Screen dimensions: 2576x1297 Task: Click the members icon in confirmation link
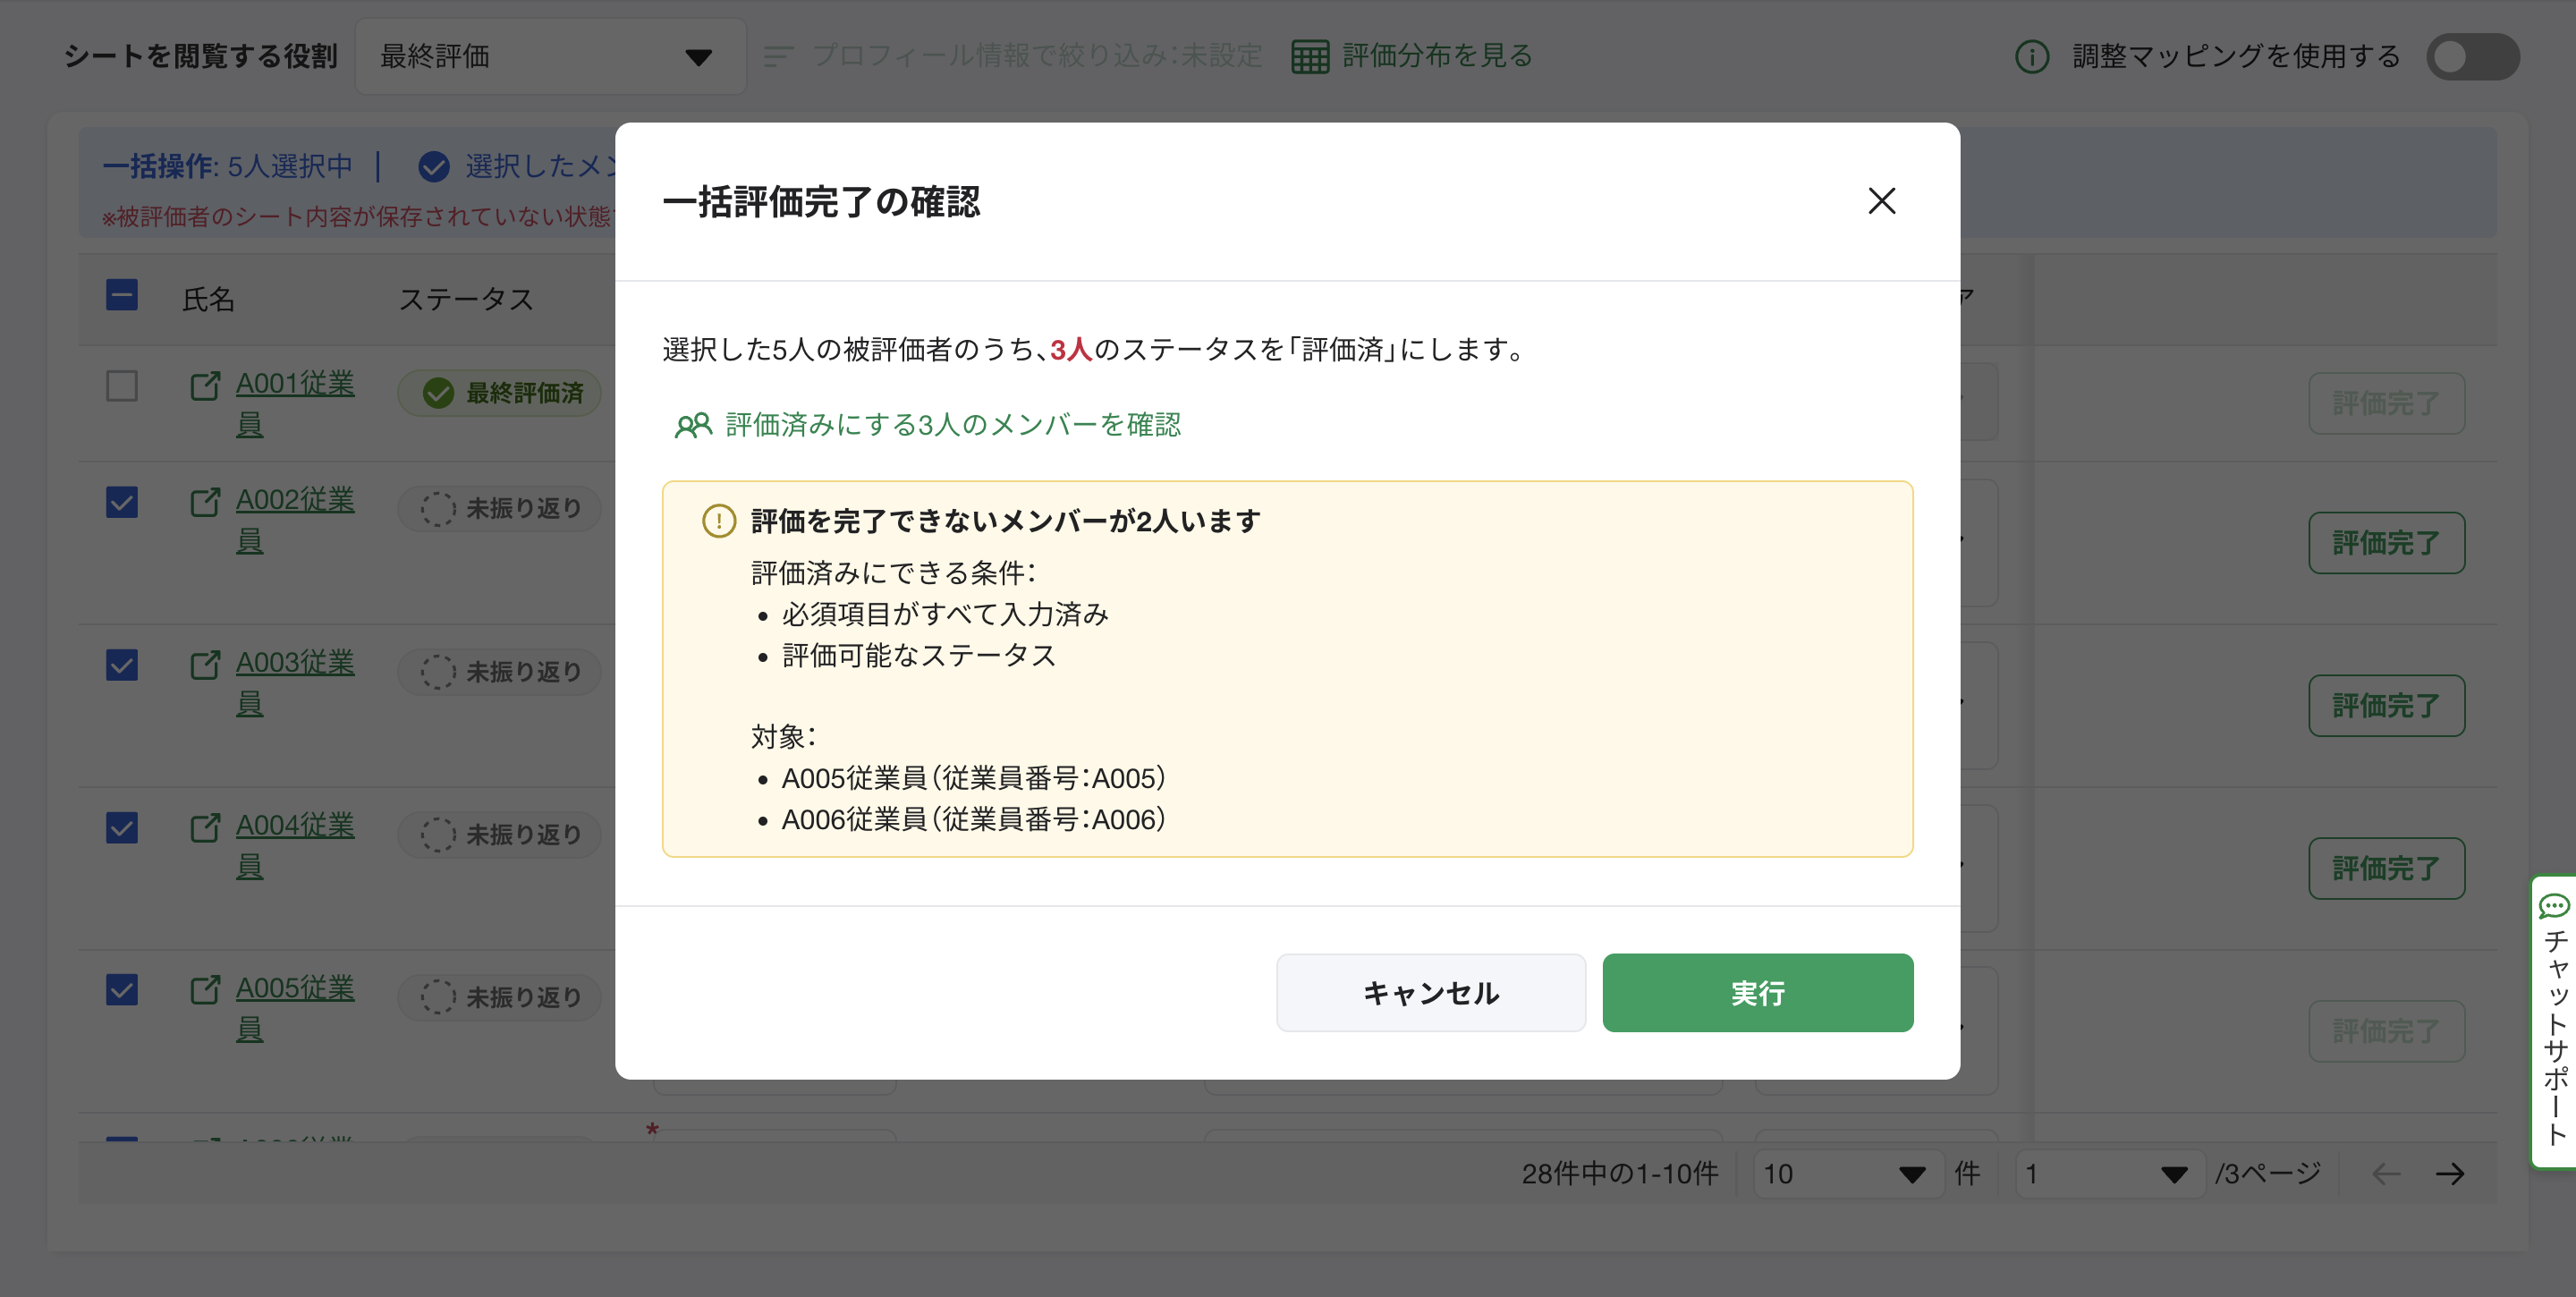[x=692, y=425]
